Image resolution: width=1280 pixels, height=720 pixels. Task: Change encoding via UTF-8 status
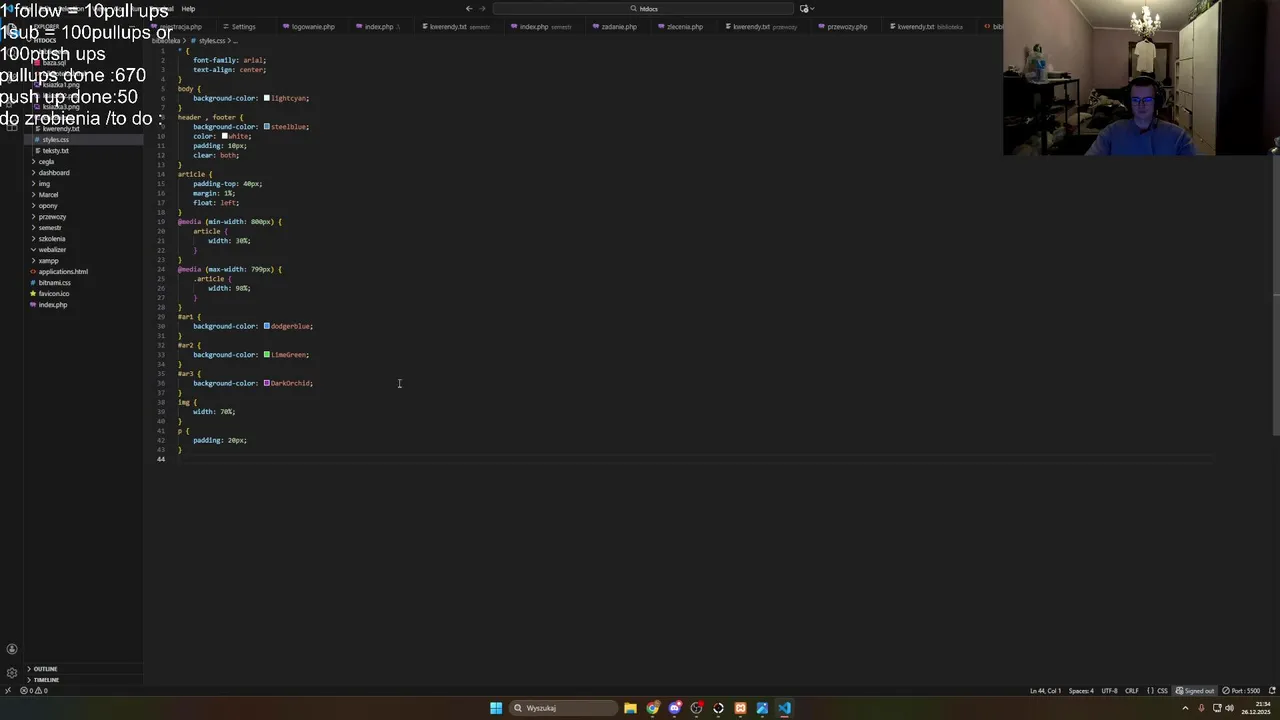(x=1109, y=691)
